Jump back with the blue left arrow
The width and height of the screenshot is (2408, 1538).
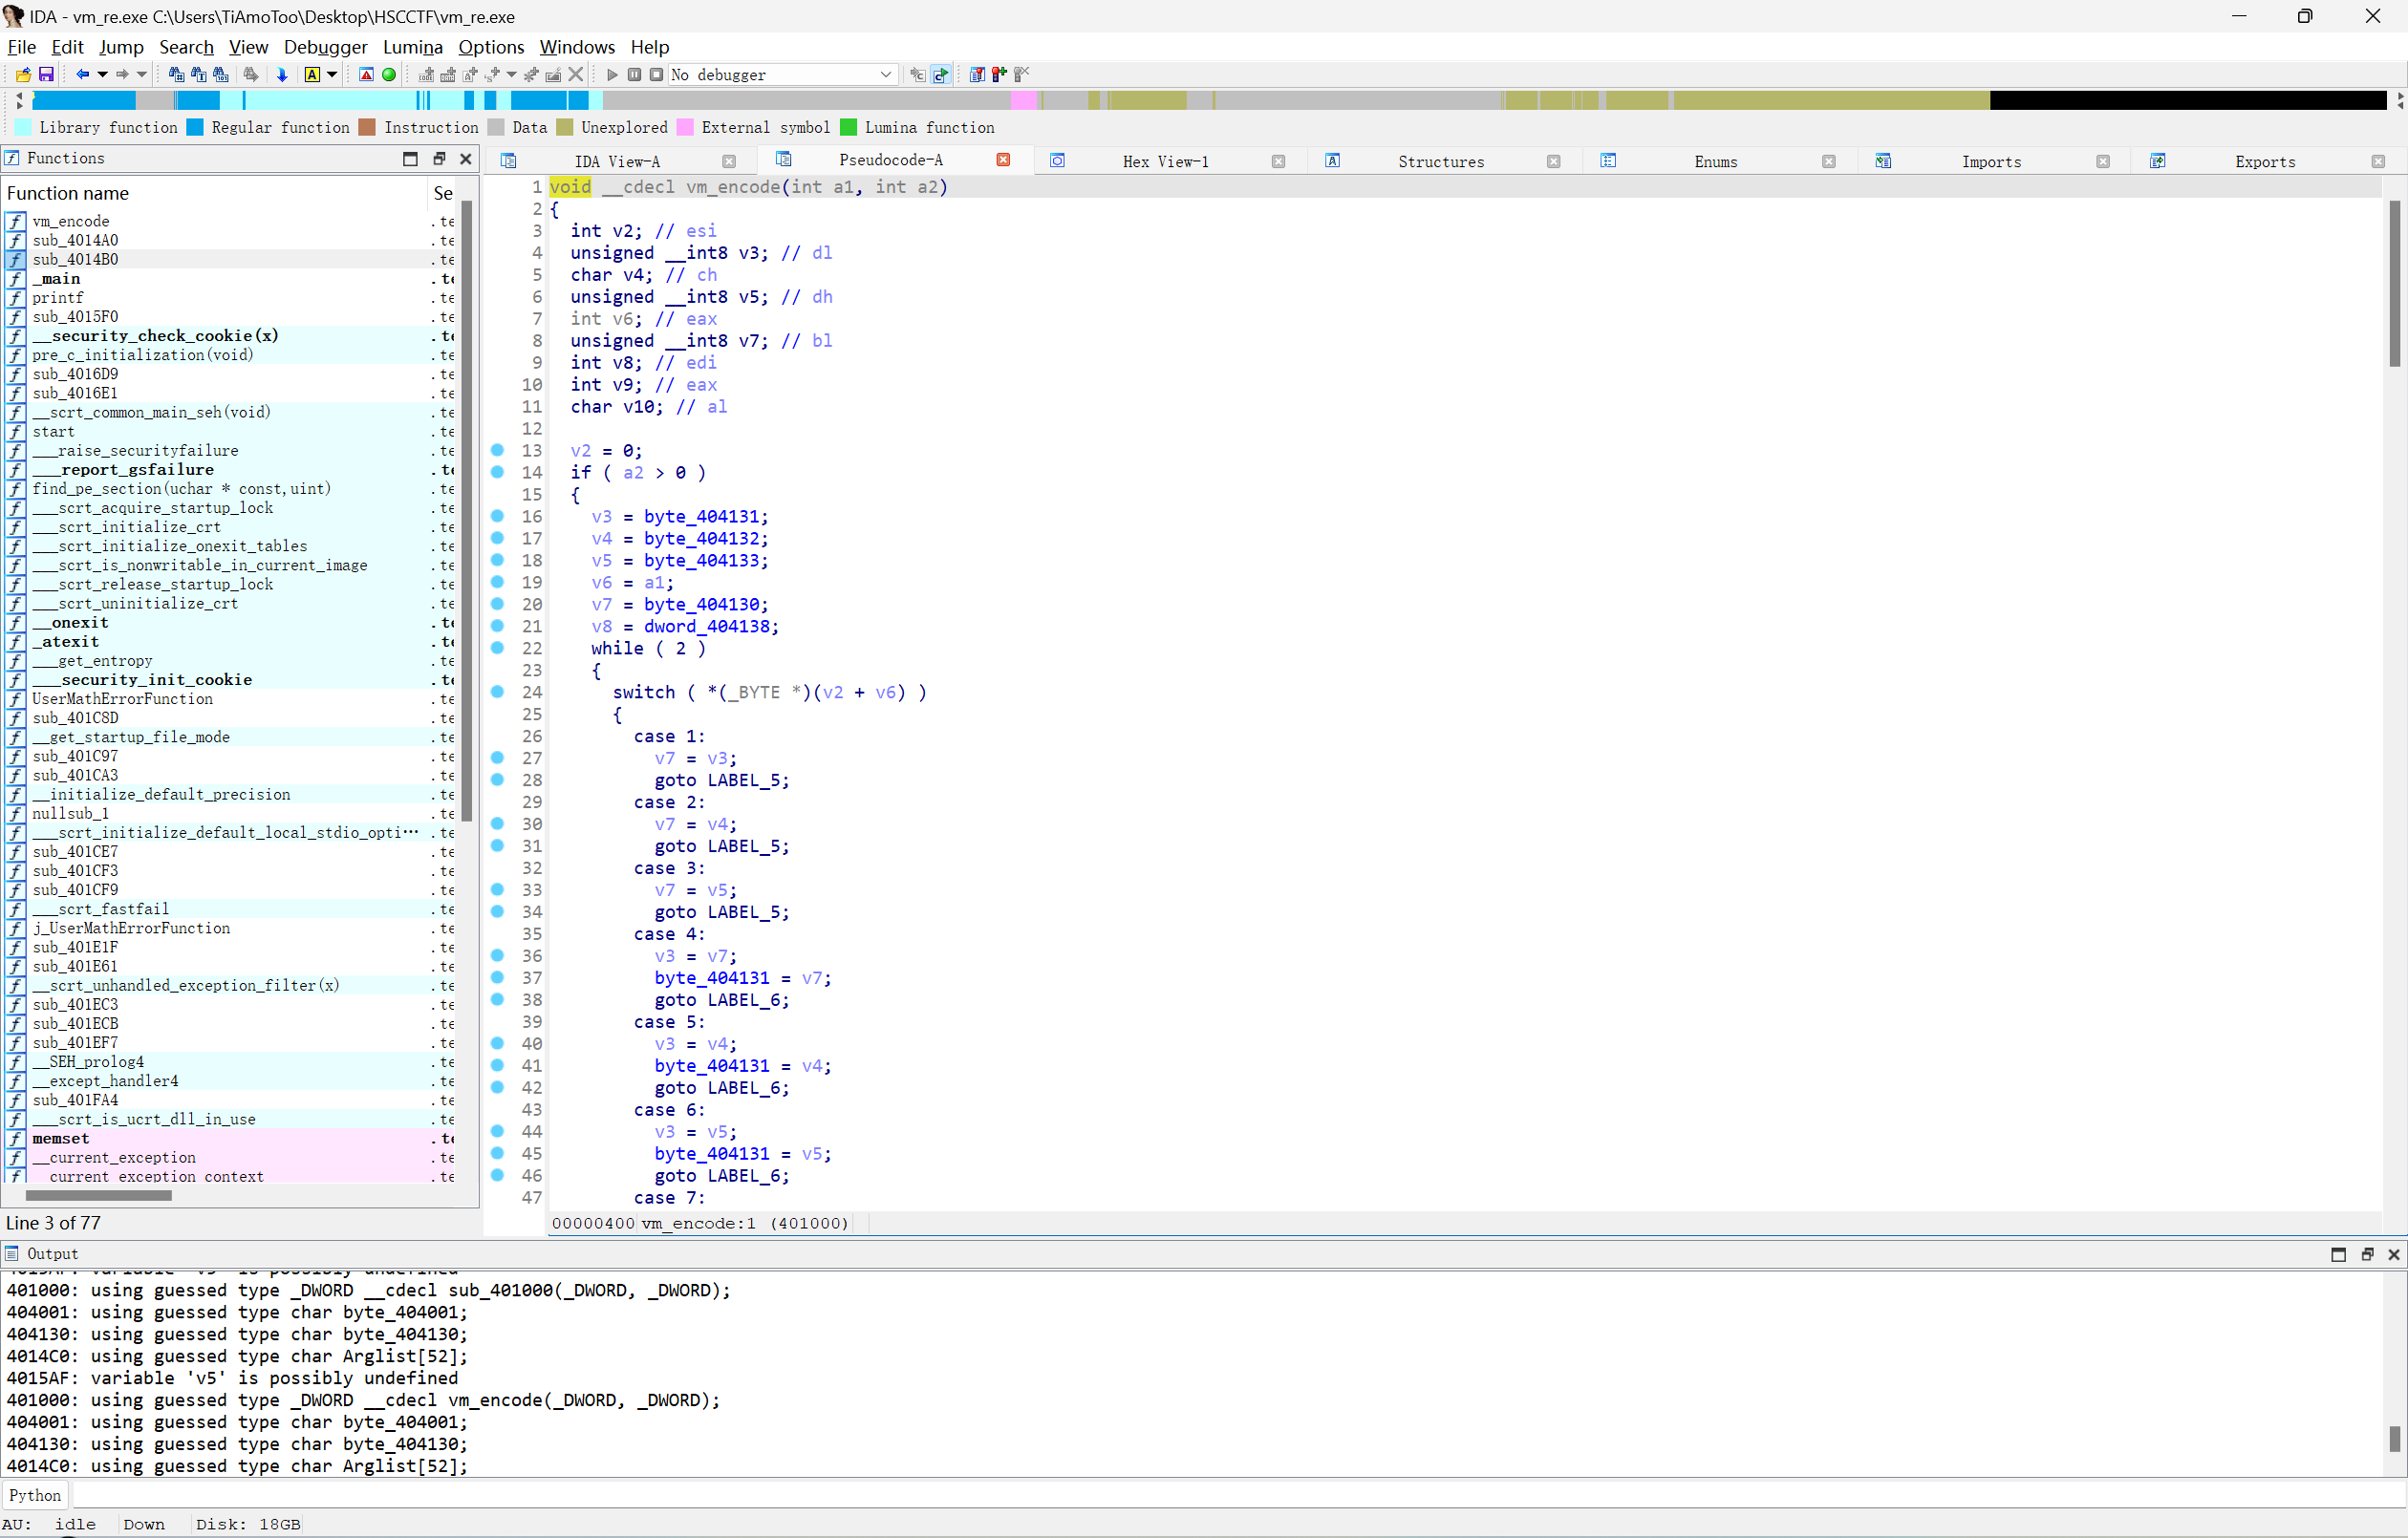(83, 74)
